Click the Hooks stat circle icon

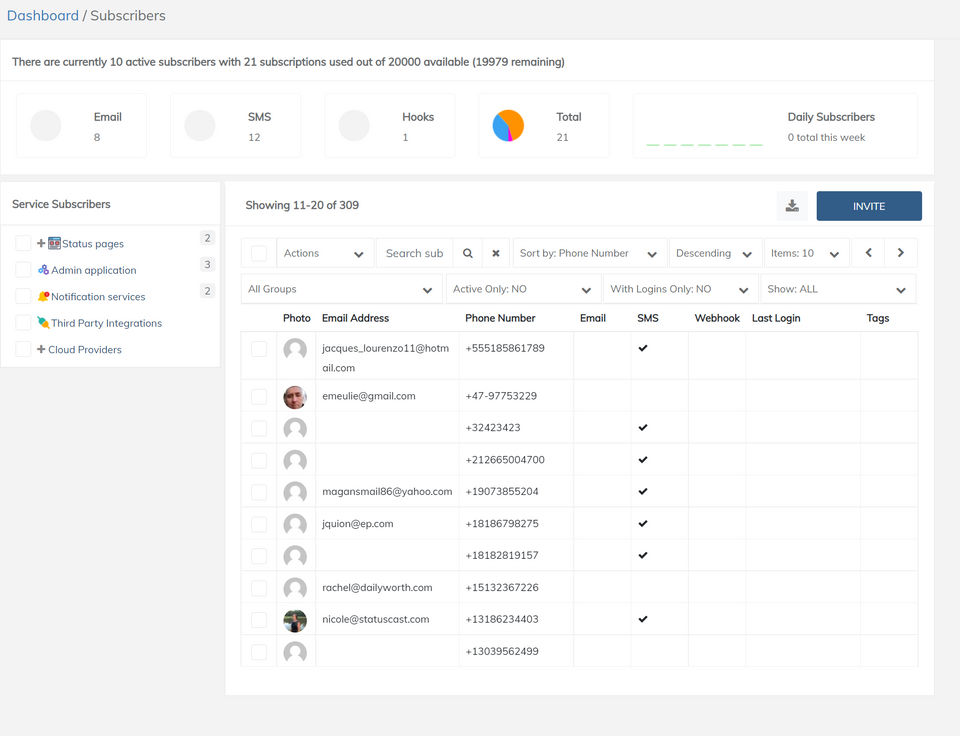pos(354,126)
